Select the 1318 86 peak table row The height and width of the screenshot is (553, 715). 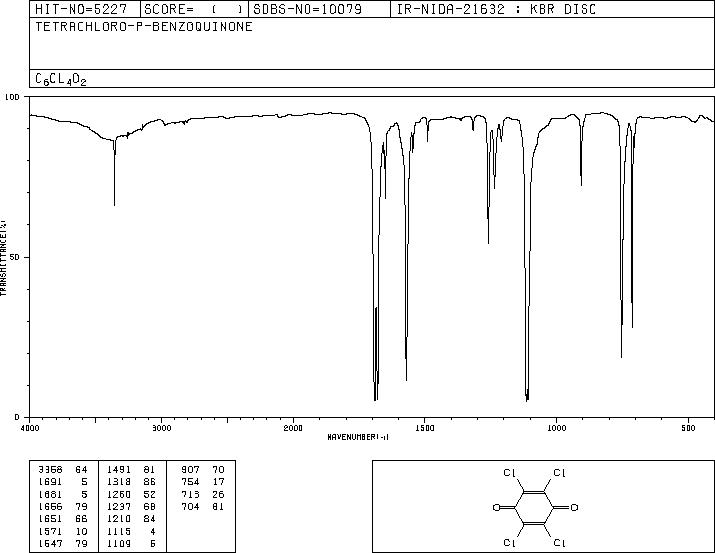tap(131, 482)
